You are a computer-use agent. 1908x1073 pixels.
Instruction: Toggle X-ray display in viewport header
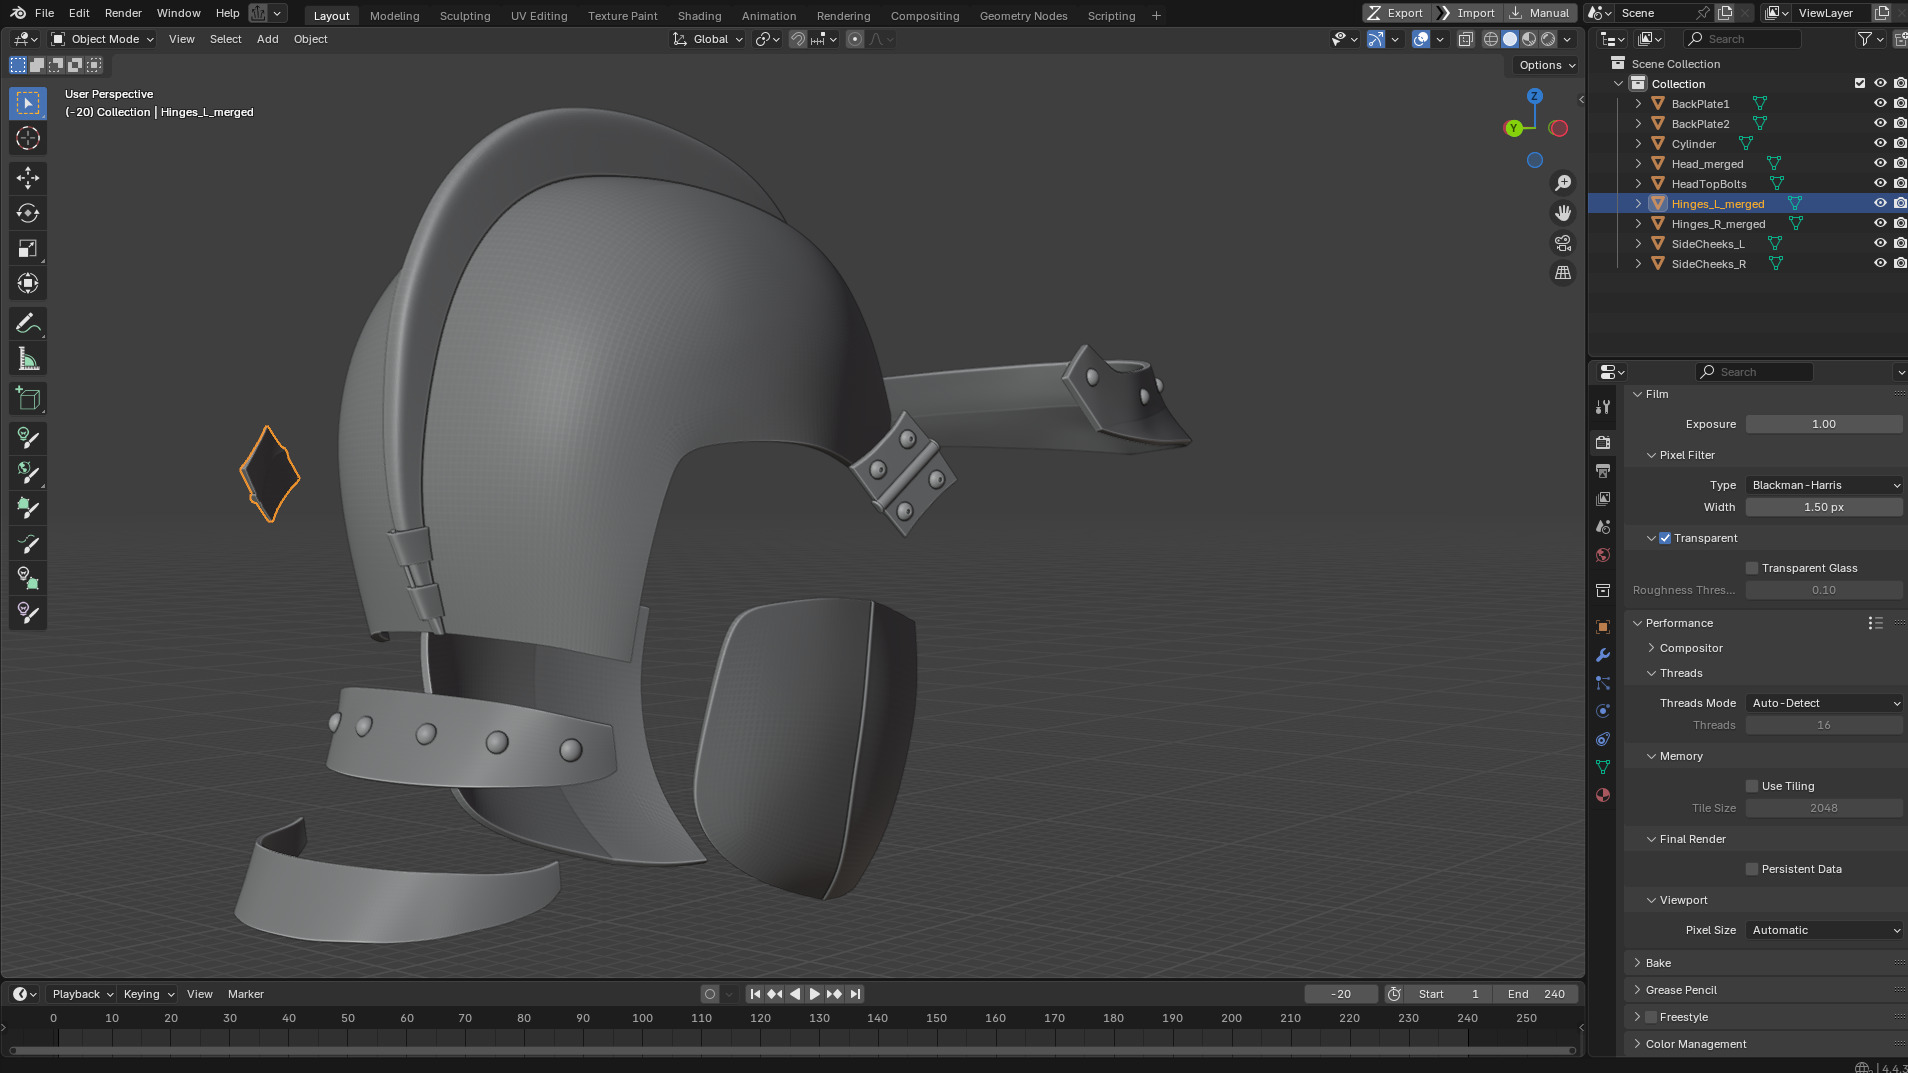tap(1465, 39)
